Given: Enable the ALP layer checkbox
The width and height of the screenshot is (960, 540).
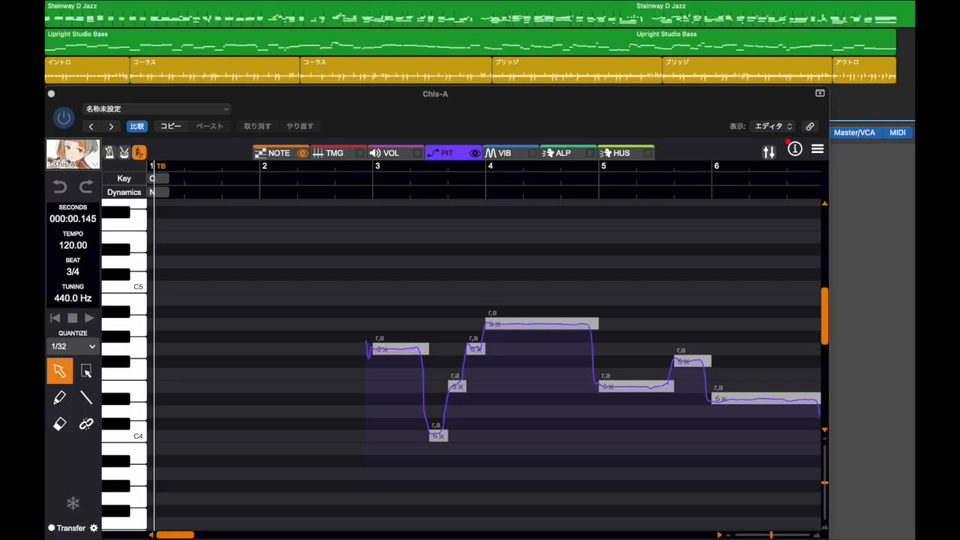Looking at the screenshot, I should (590, 153).
